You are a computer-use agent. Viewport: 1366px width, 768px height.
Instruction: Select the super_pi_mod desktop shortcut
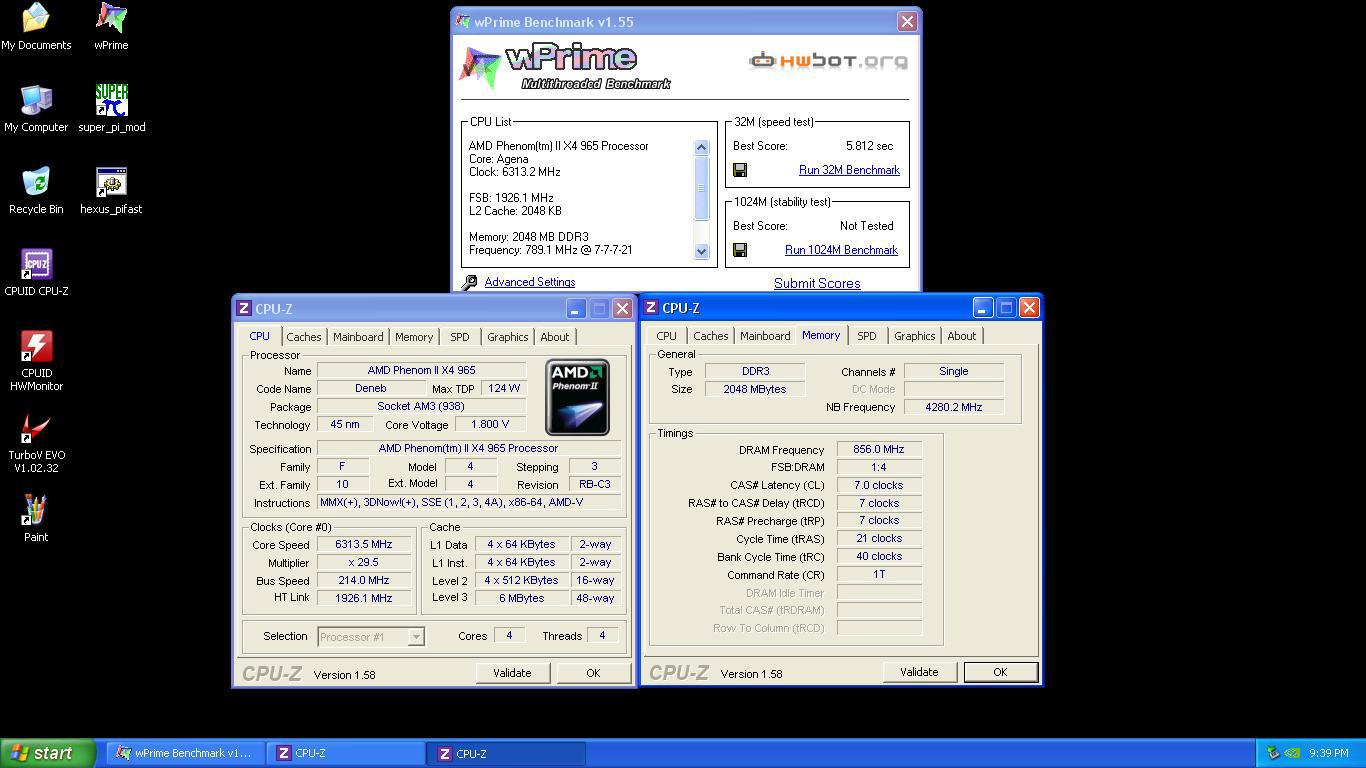click(x=112, y=109)
